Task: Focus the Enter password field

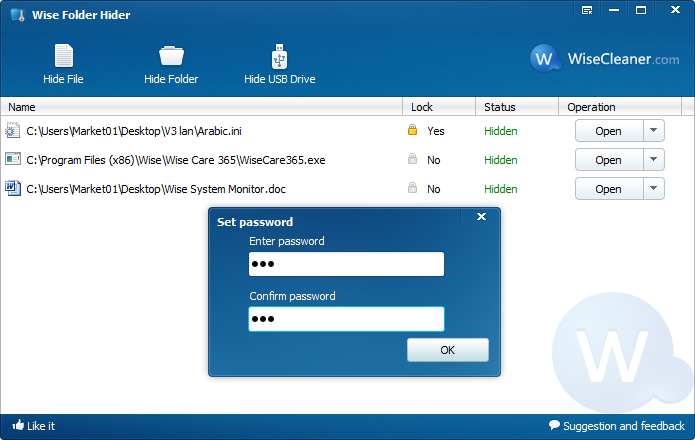Action: [x=346, y=264]
